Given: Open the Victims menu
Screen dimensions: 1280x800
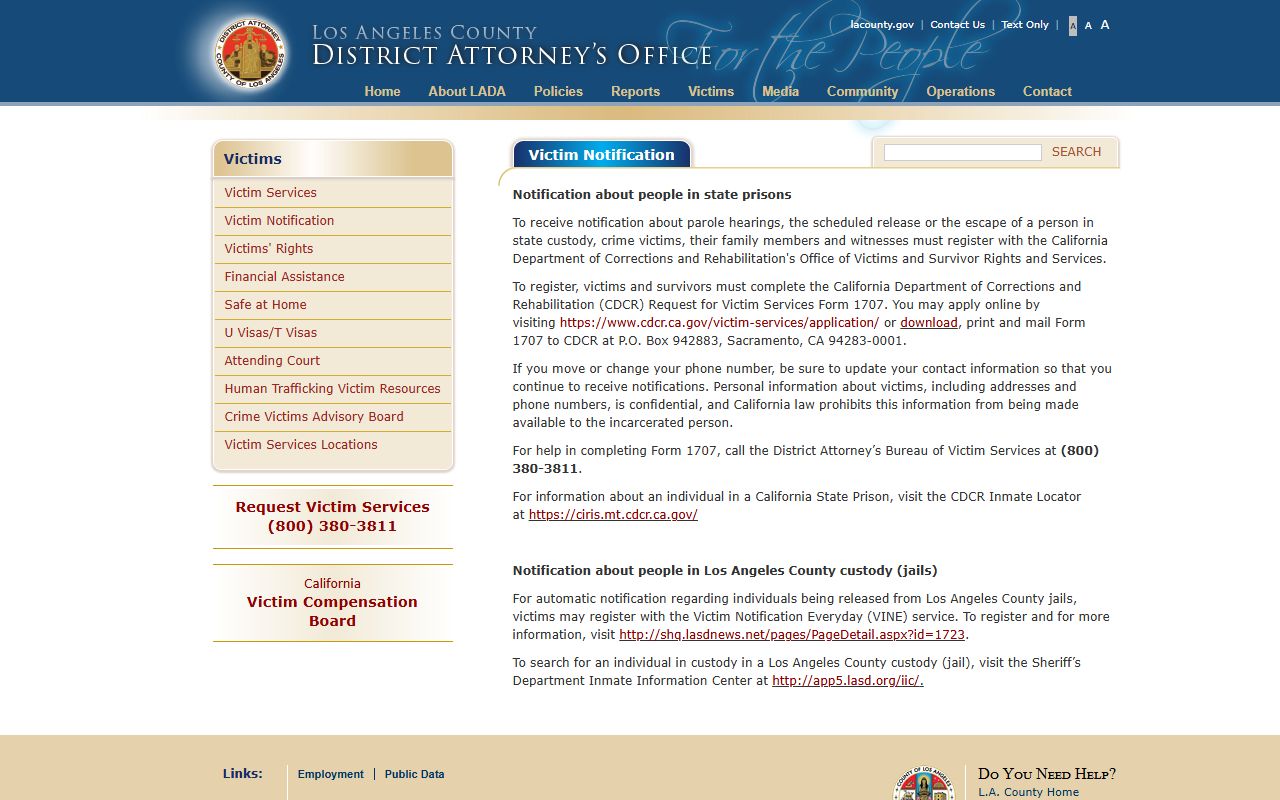Looking at the screenshot, I should [711, 91].
